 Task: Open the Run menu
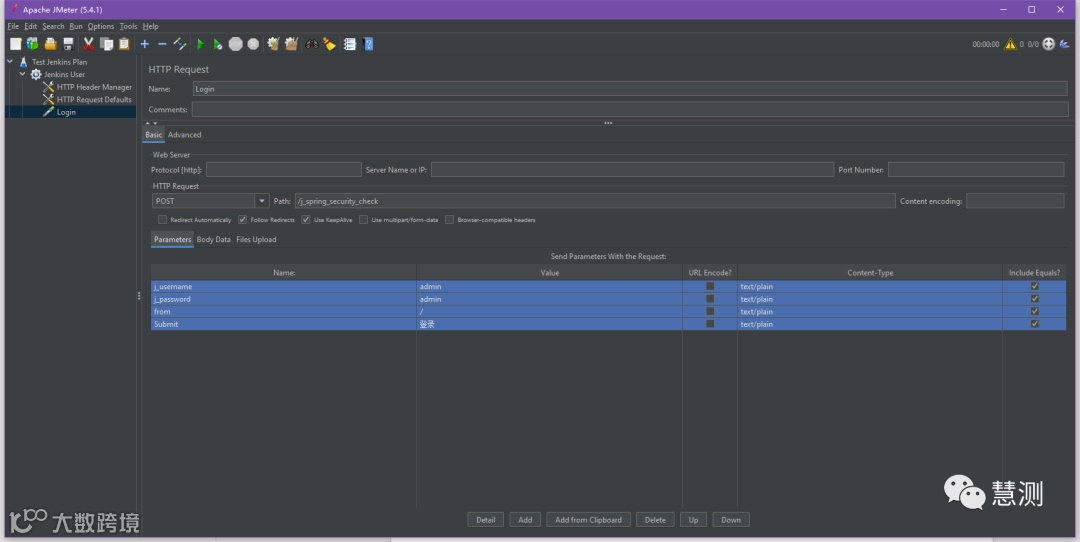[76, 26]
